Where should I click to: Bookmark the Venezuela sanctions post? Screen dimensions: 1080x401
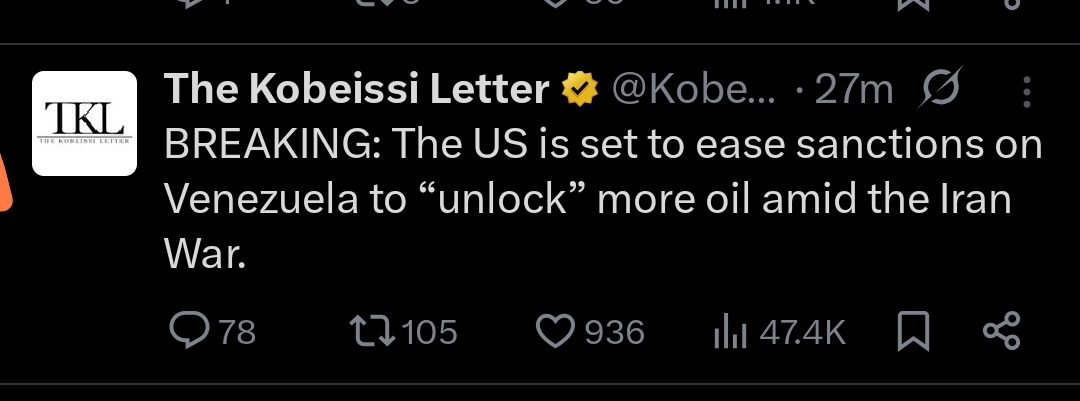tap(912, 331)
